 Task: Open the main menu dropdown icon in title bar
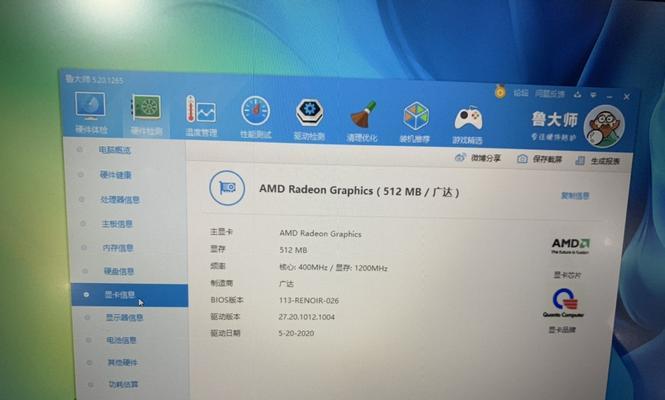click(593, 95)
